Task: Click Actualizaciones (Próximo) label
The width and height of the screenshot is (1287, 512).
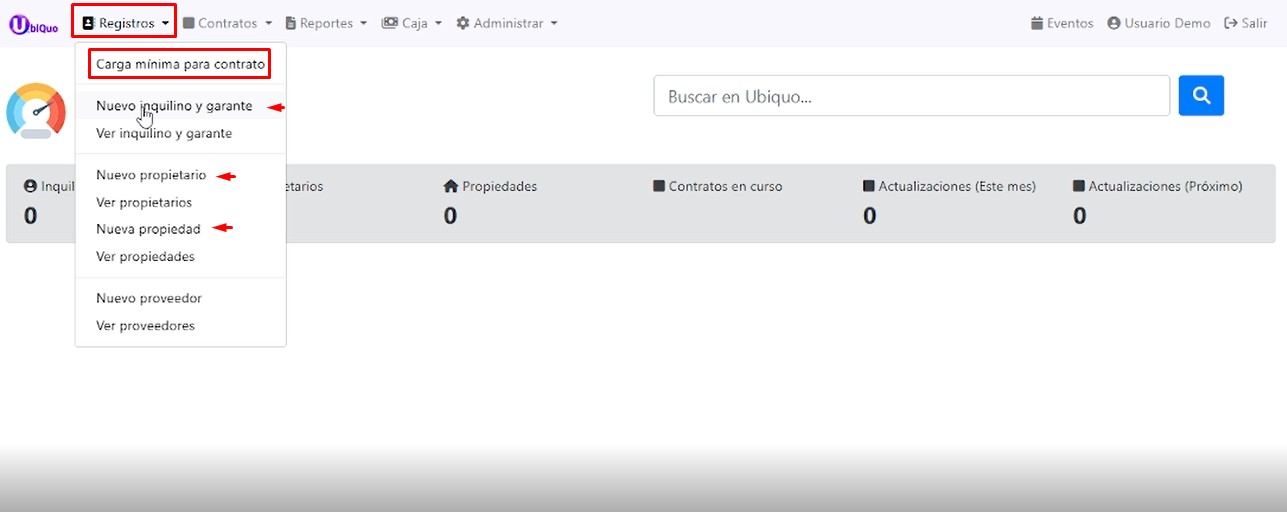Action: [x=1165, y=186]
